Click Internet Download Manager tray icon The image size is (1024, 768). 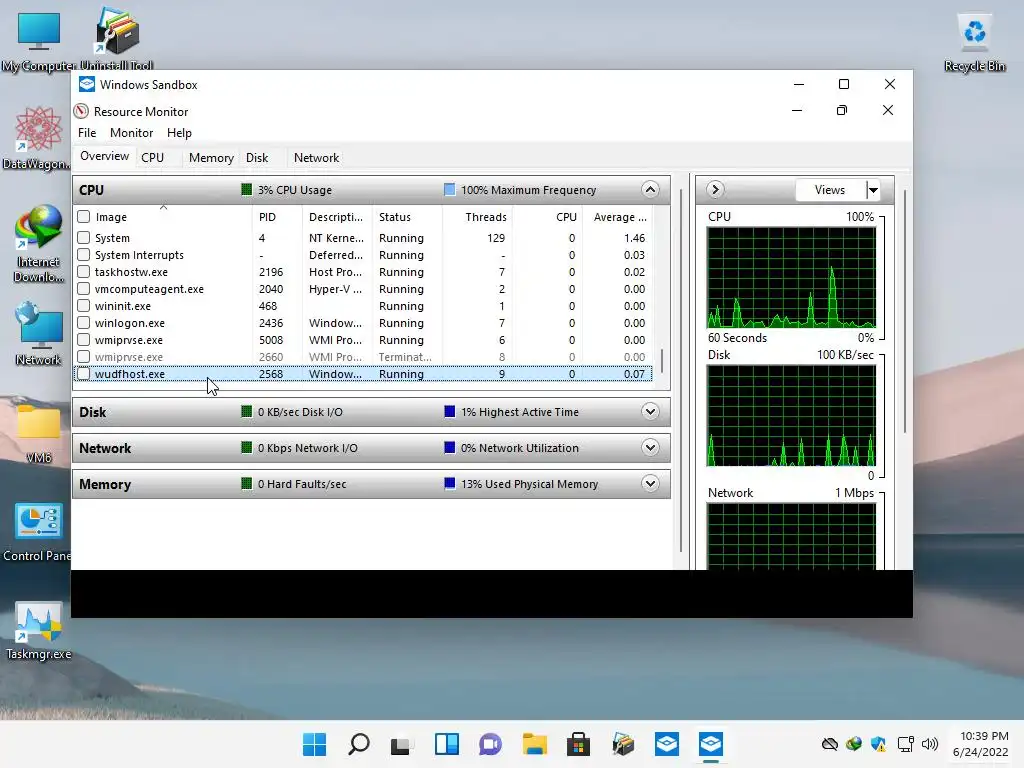pos(854,744)
